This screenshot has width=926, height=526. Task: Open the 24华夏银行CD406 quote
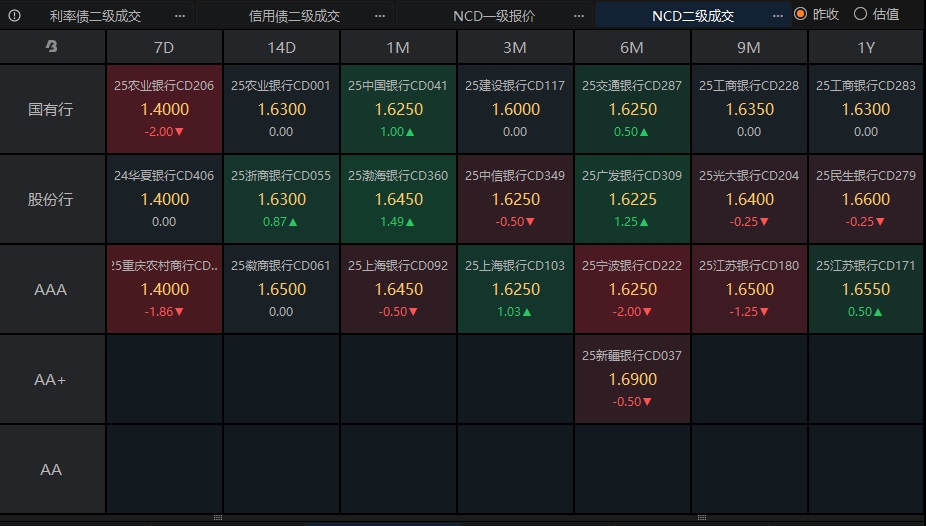(164, 199)
